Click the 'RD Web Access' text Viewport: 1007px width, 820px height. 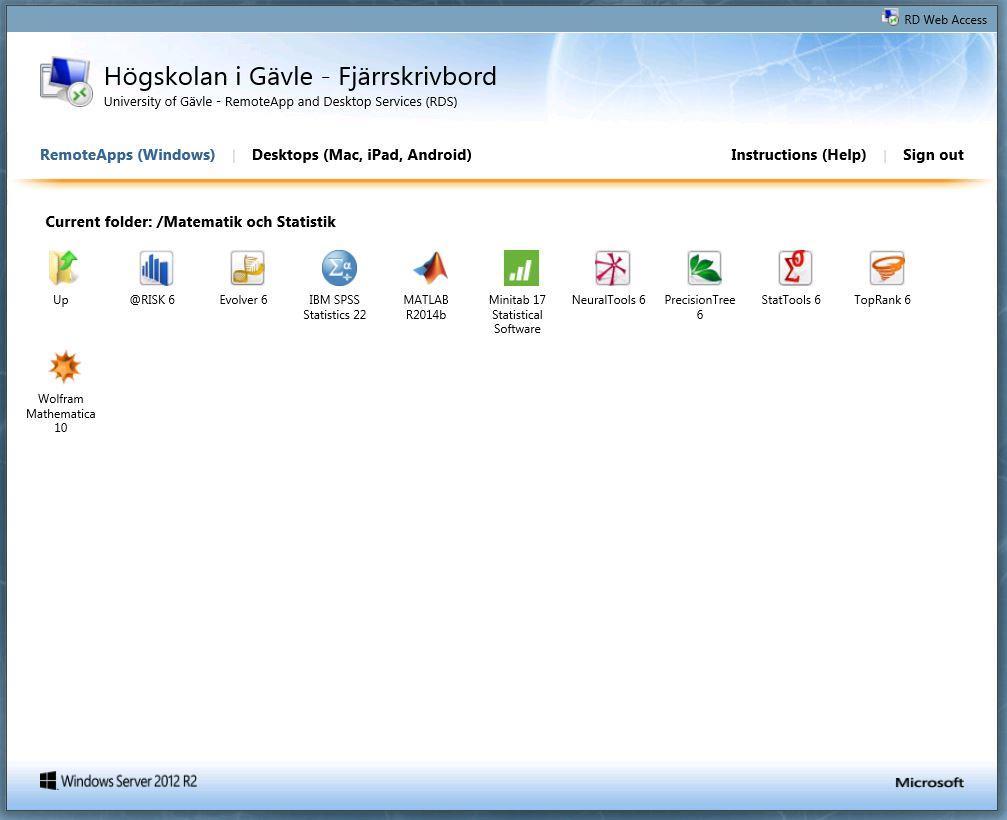pos(945,20)
